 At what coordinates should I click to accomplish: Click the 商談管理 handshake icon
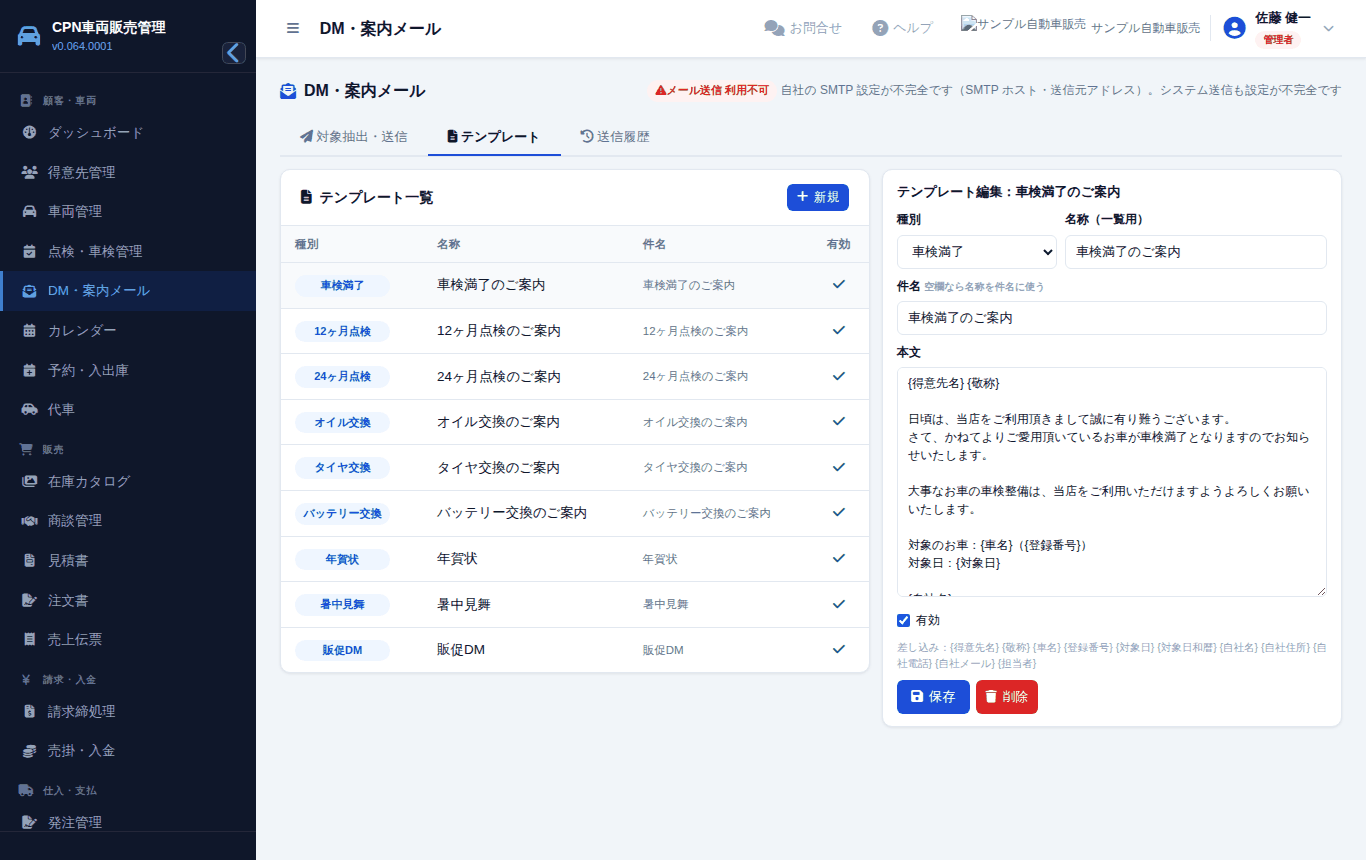pyautogui.click(x=29, y=521)
